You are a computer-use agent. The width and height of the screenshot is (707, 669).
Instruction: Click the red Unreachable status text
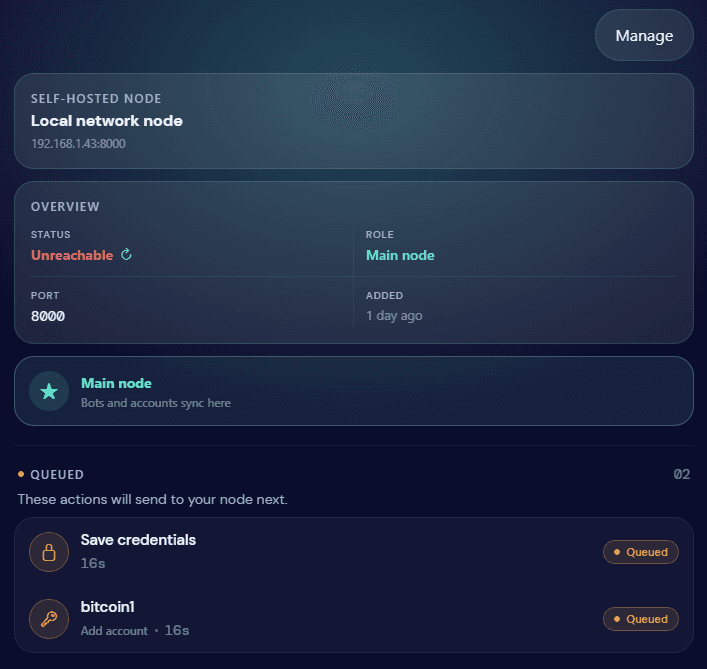[x=72, y=255]
